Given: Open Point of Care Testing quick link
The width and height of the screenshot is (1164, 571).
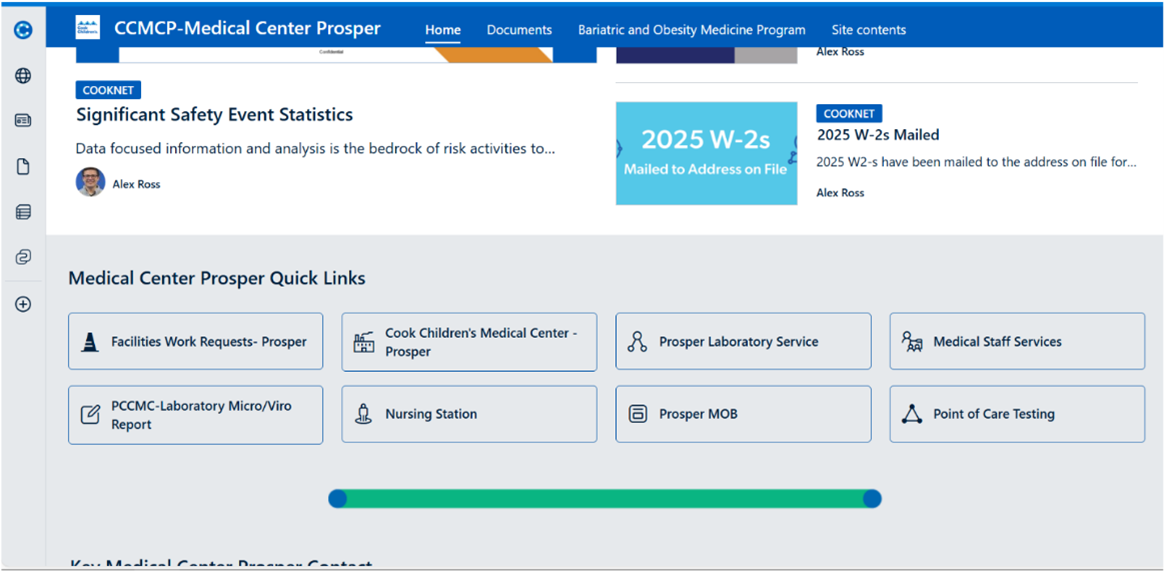Looking at the screenshot, I should pyautogui.click(x=1017, y=414).
